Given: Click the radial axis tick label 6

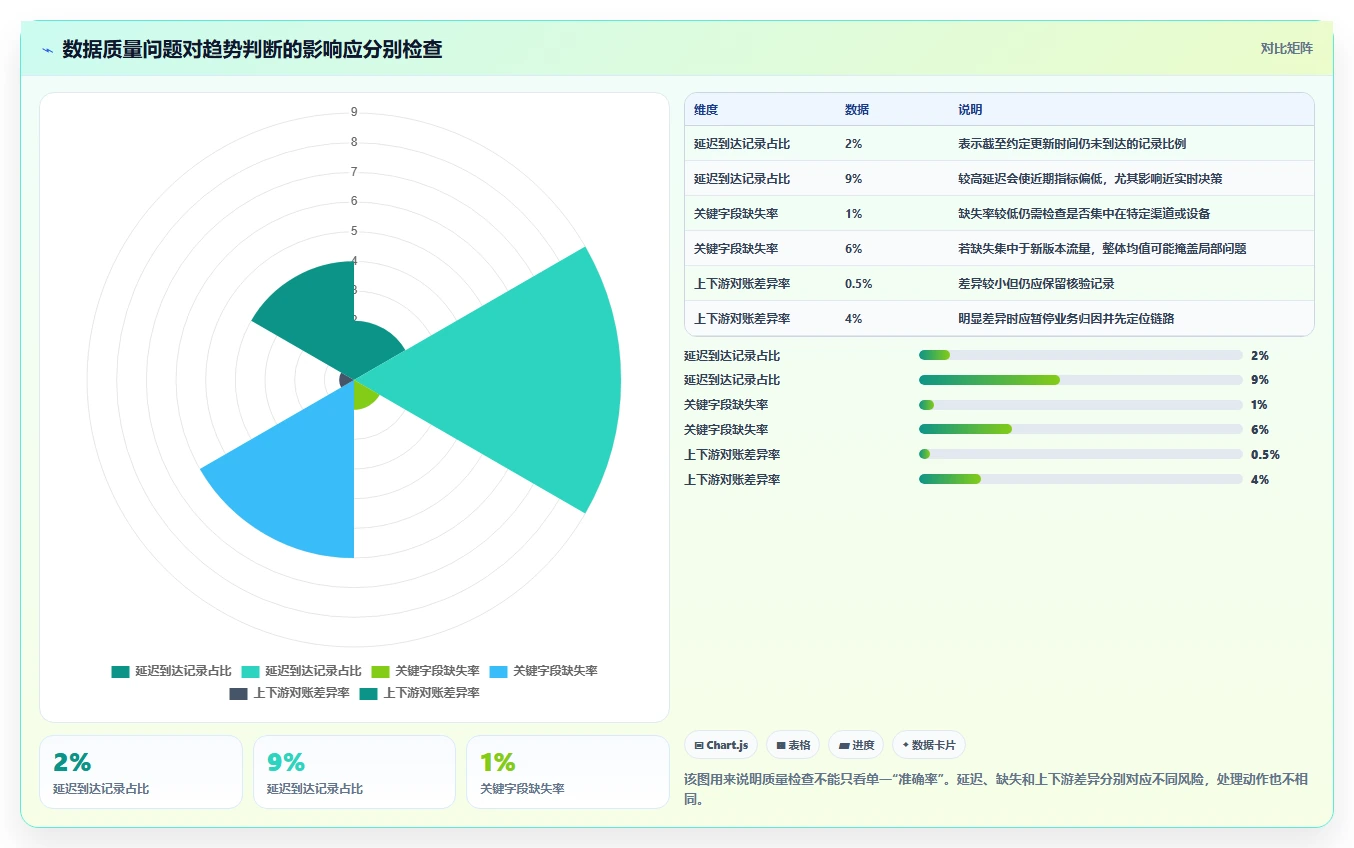Looking at the screenshot, I should click(354, 201).
